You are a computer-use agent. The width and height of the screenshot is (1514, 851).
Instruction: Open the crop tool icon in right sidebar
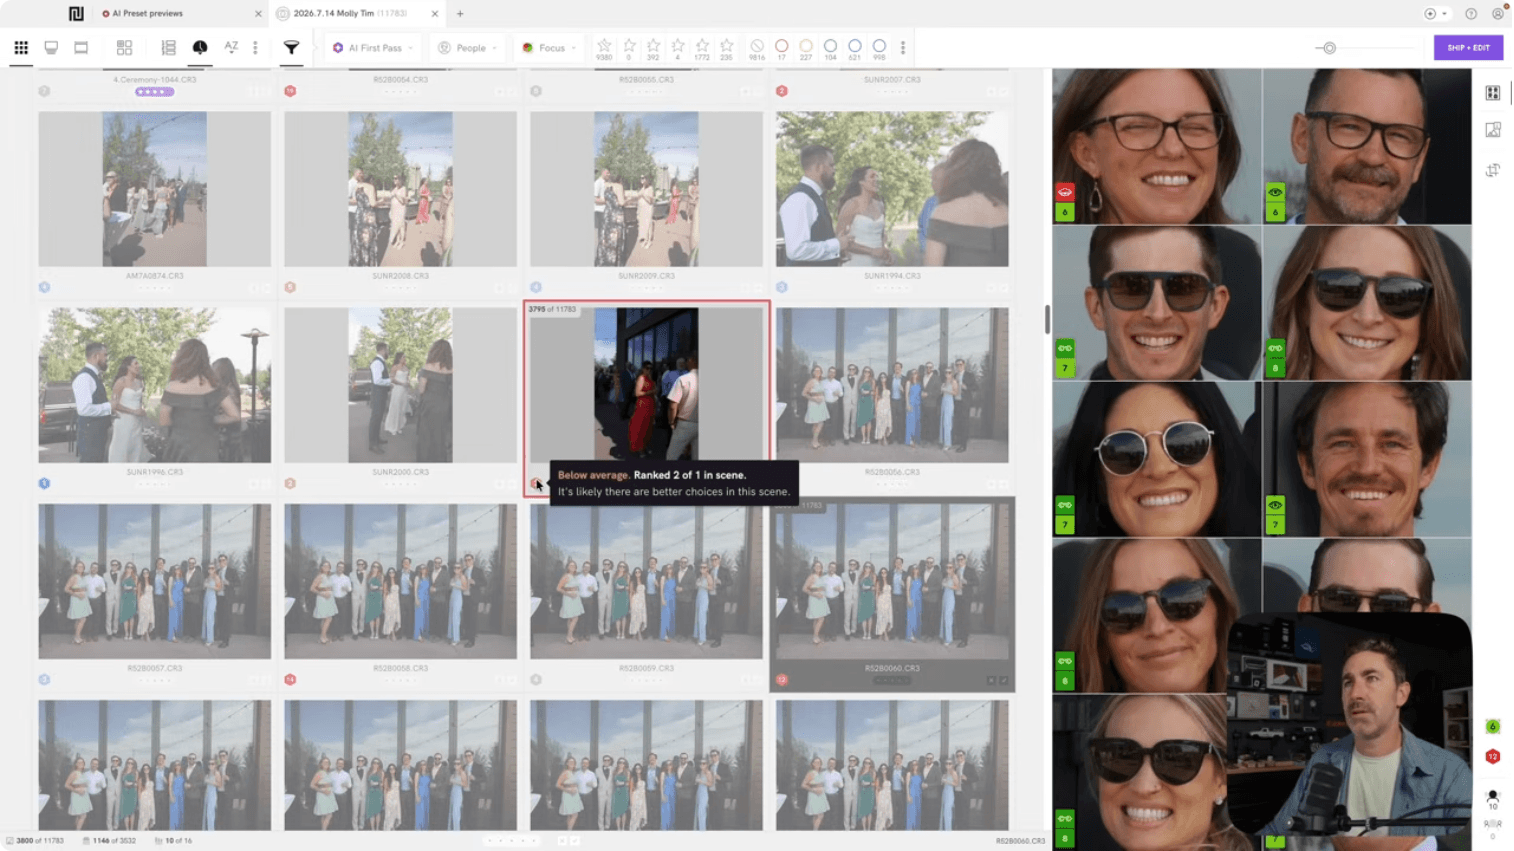[1492, 170]
